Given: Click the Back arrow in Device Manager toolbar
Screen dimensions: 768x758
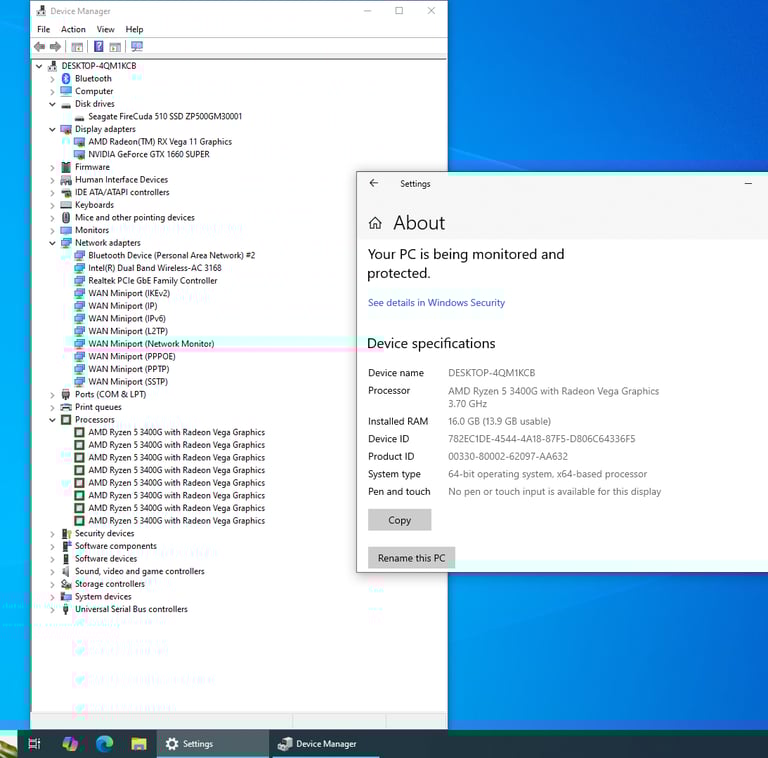Looking at the screenshot, I should pyautogui.click(x=39, y=47).
